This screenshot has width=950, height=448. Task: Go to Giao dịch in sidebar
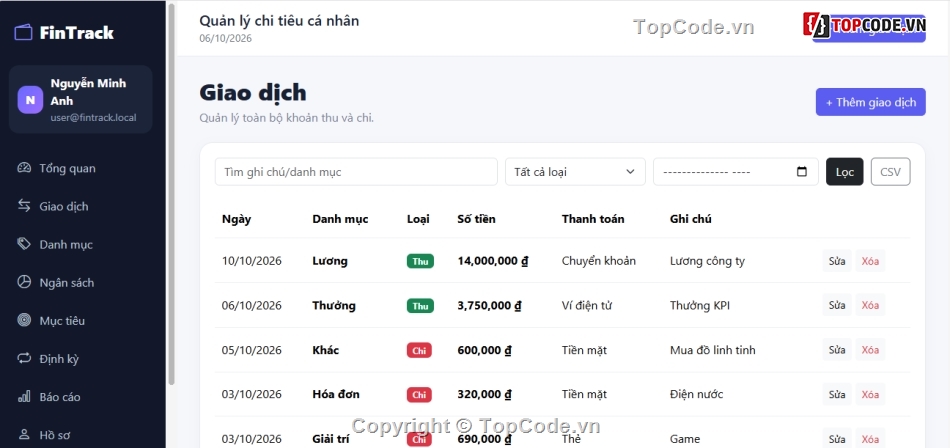click(x=83, y=206)
